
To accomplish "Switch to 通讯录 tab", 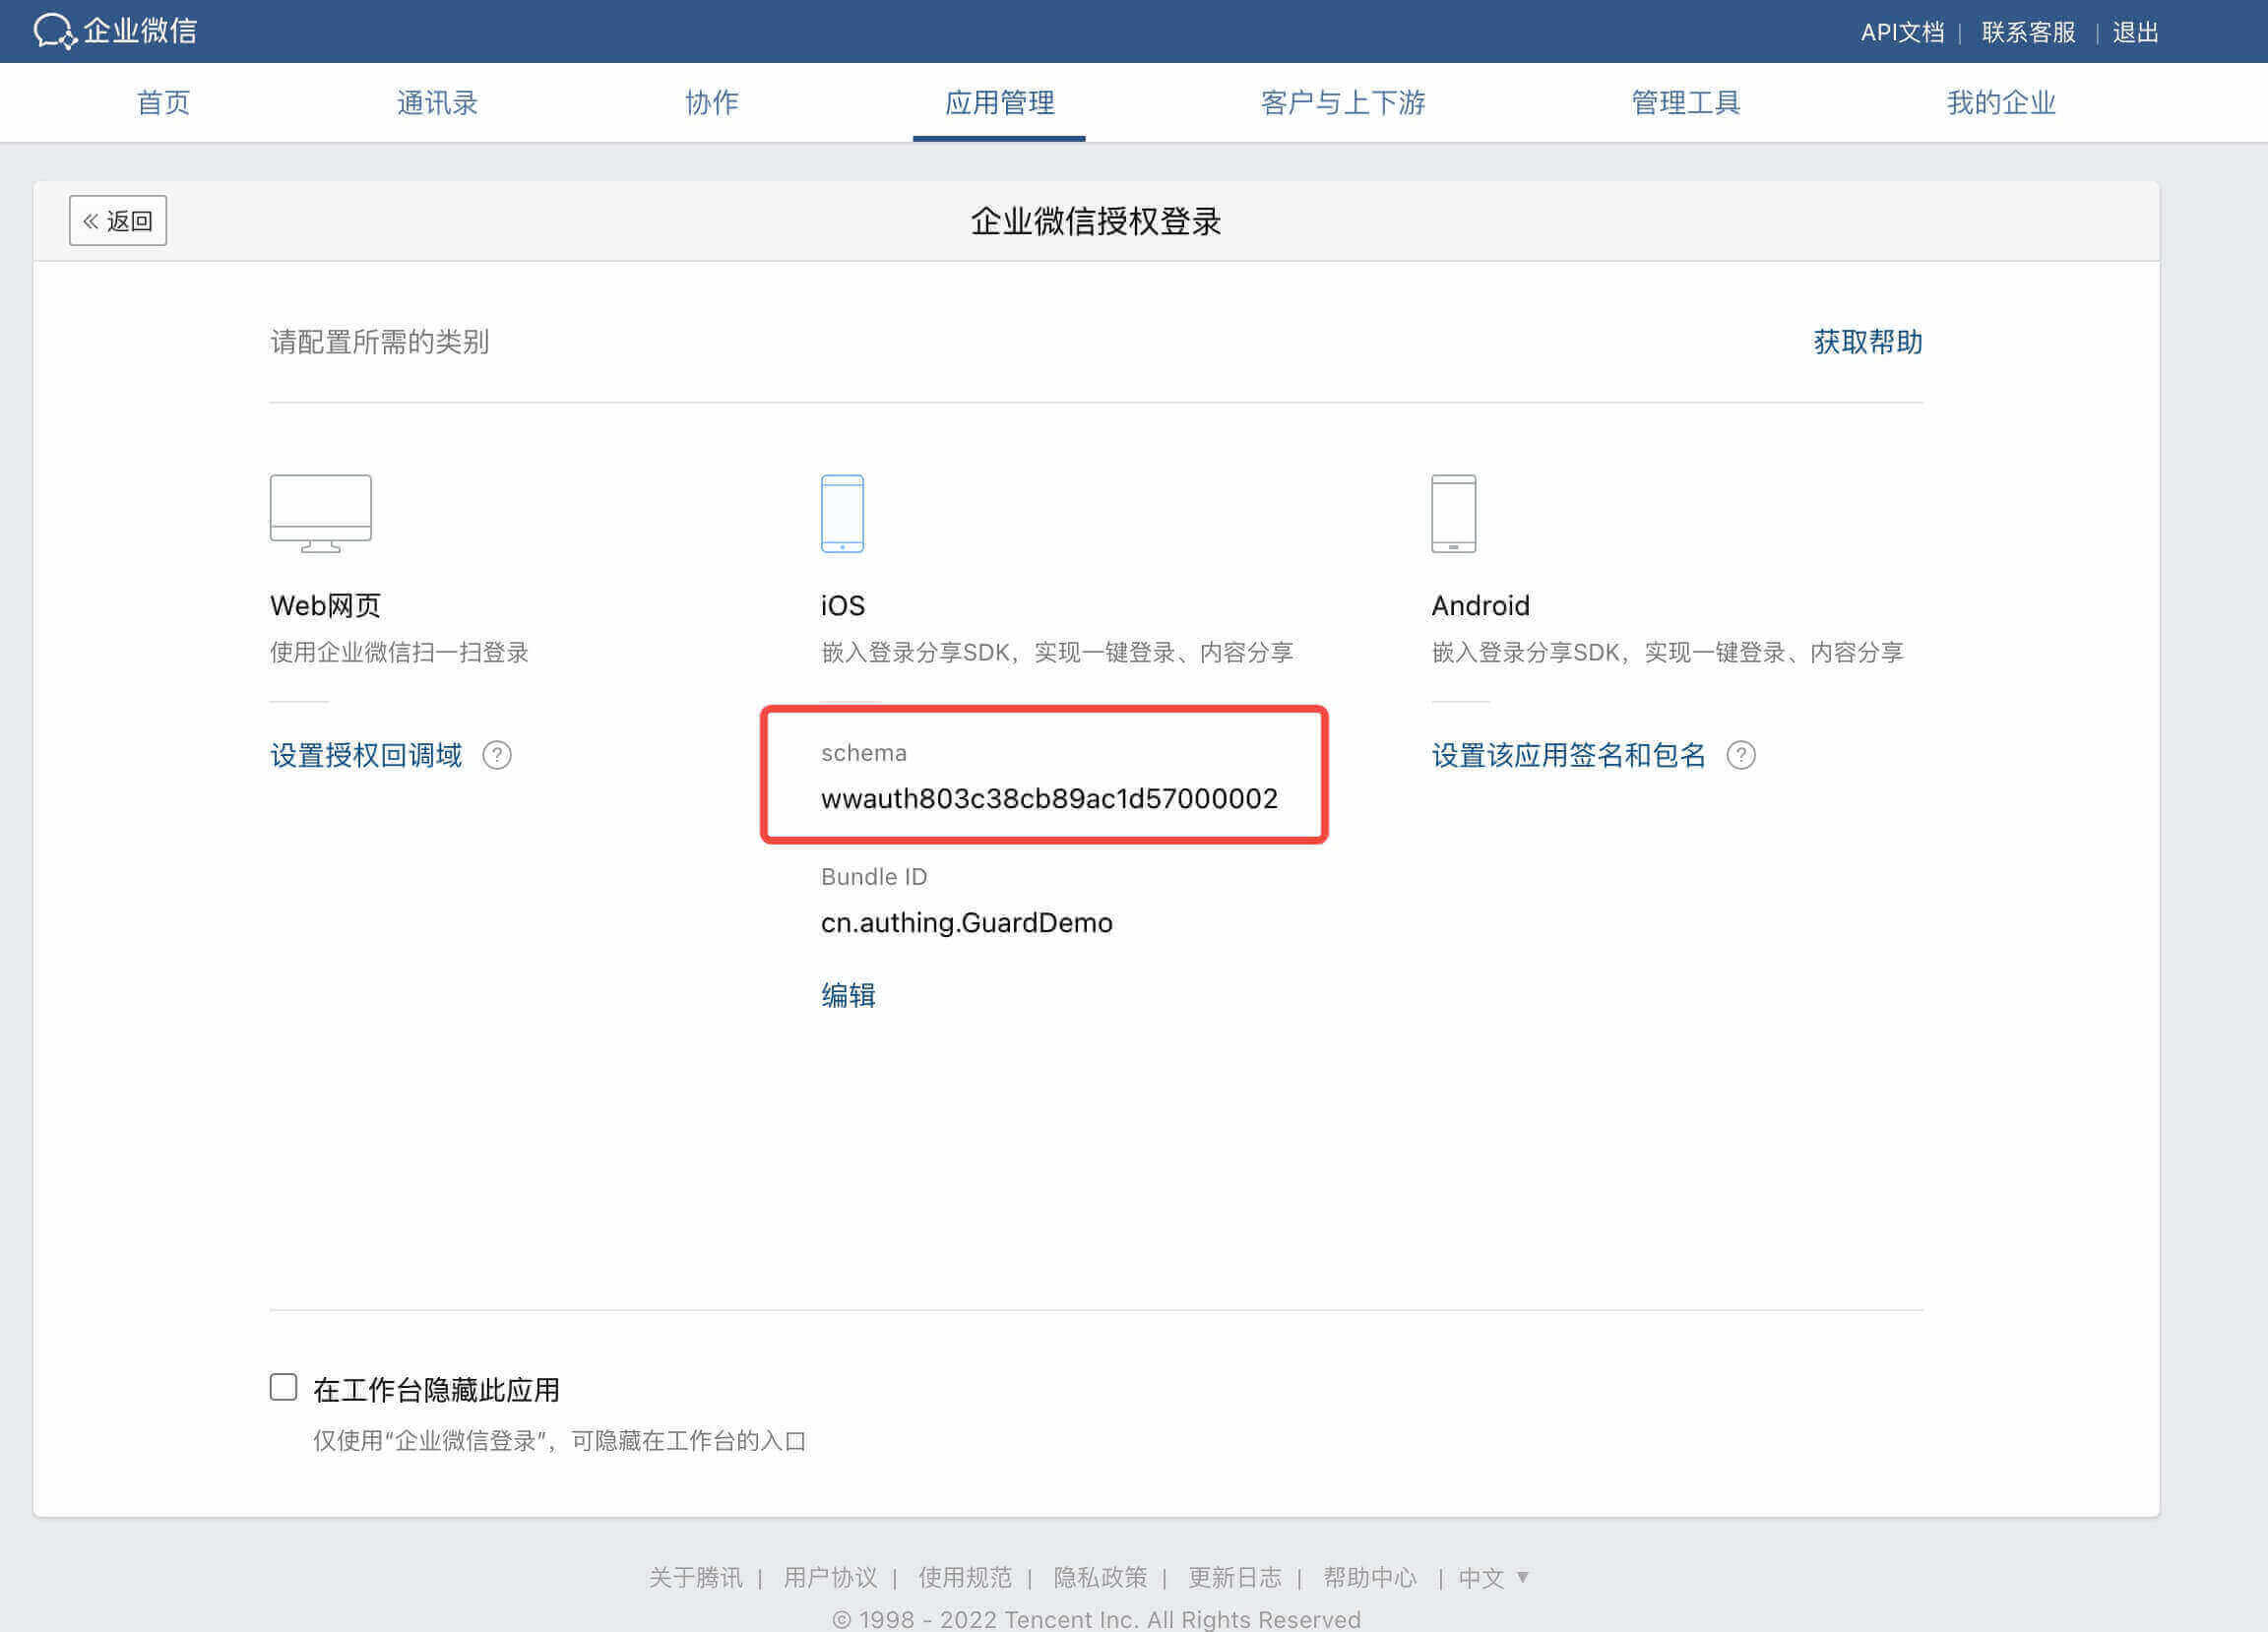I will [437, 102].
